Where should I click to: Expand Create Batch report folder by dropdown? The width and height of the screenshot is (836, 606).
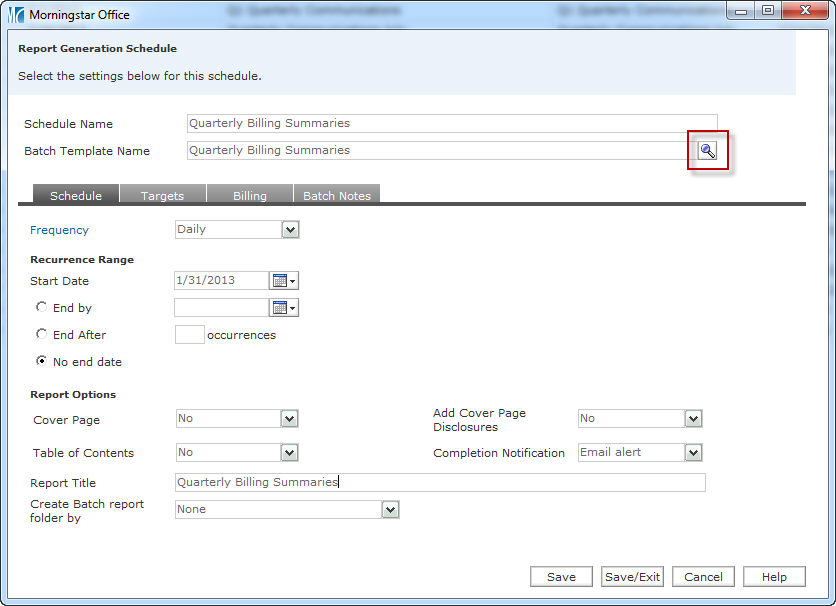[390, 510]
